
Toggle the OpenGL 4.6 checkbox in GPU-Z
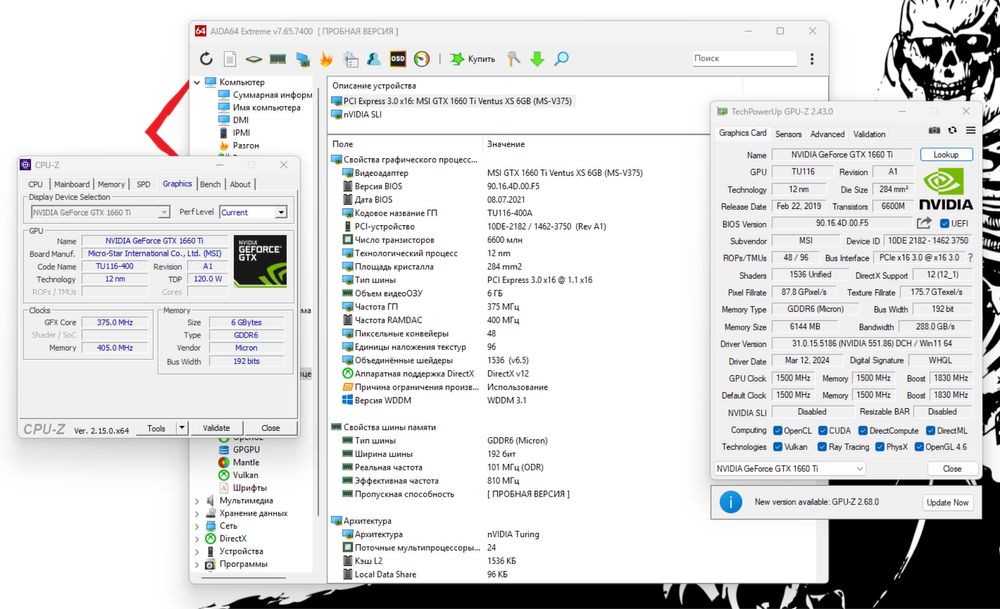(x=919, y=447)
